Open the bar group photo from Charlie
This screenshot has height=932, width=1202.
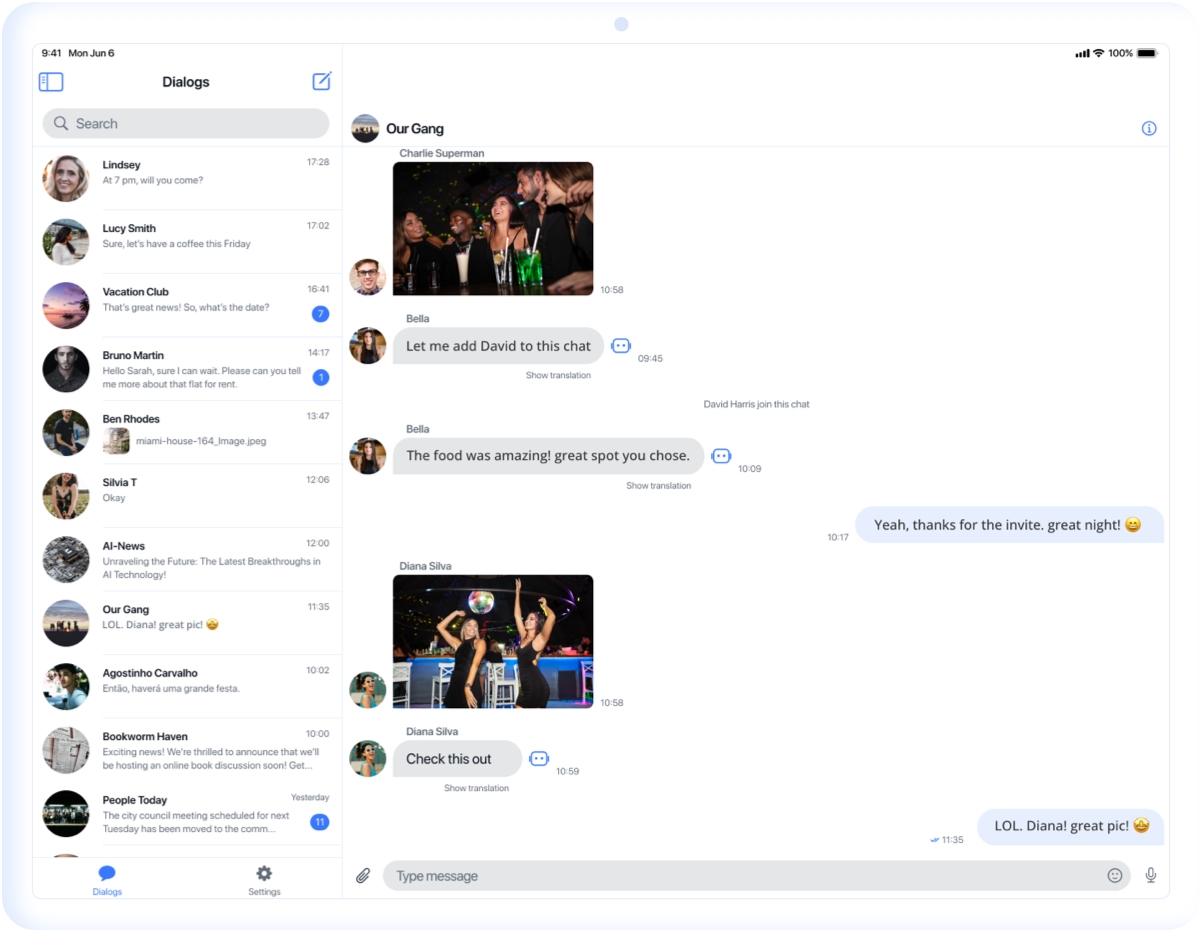[493, 229]
